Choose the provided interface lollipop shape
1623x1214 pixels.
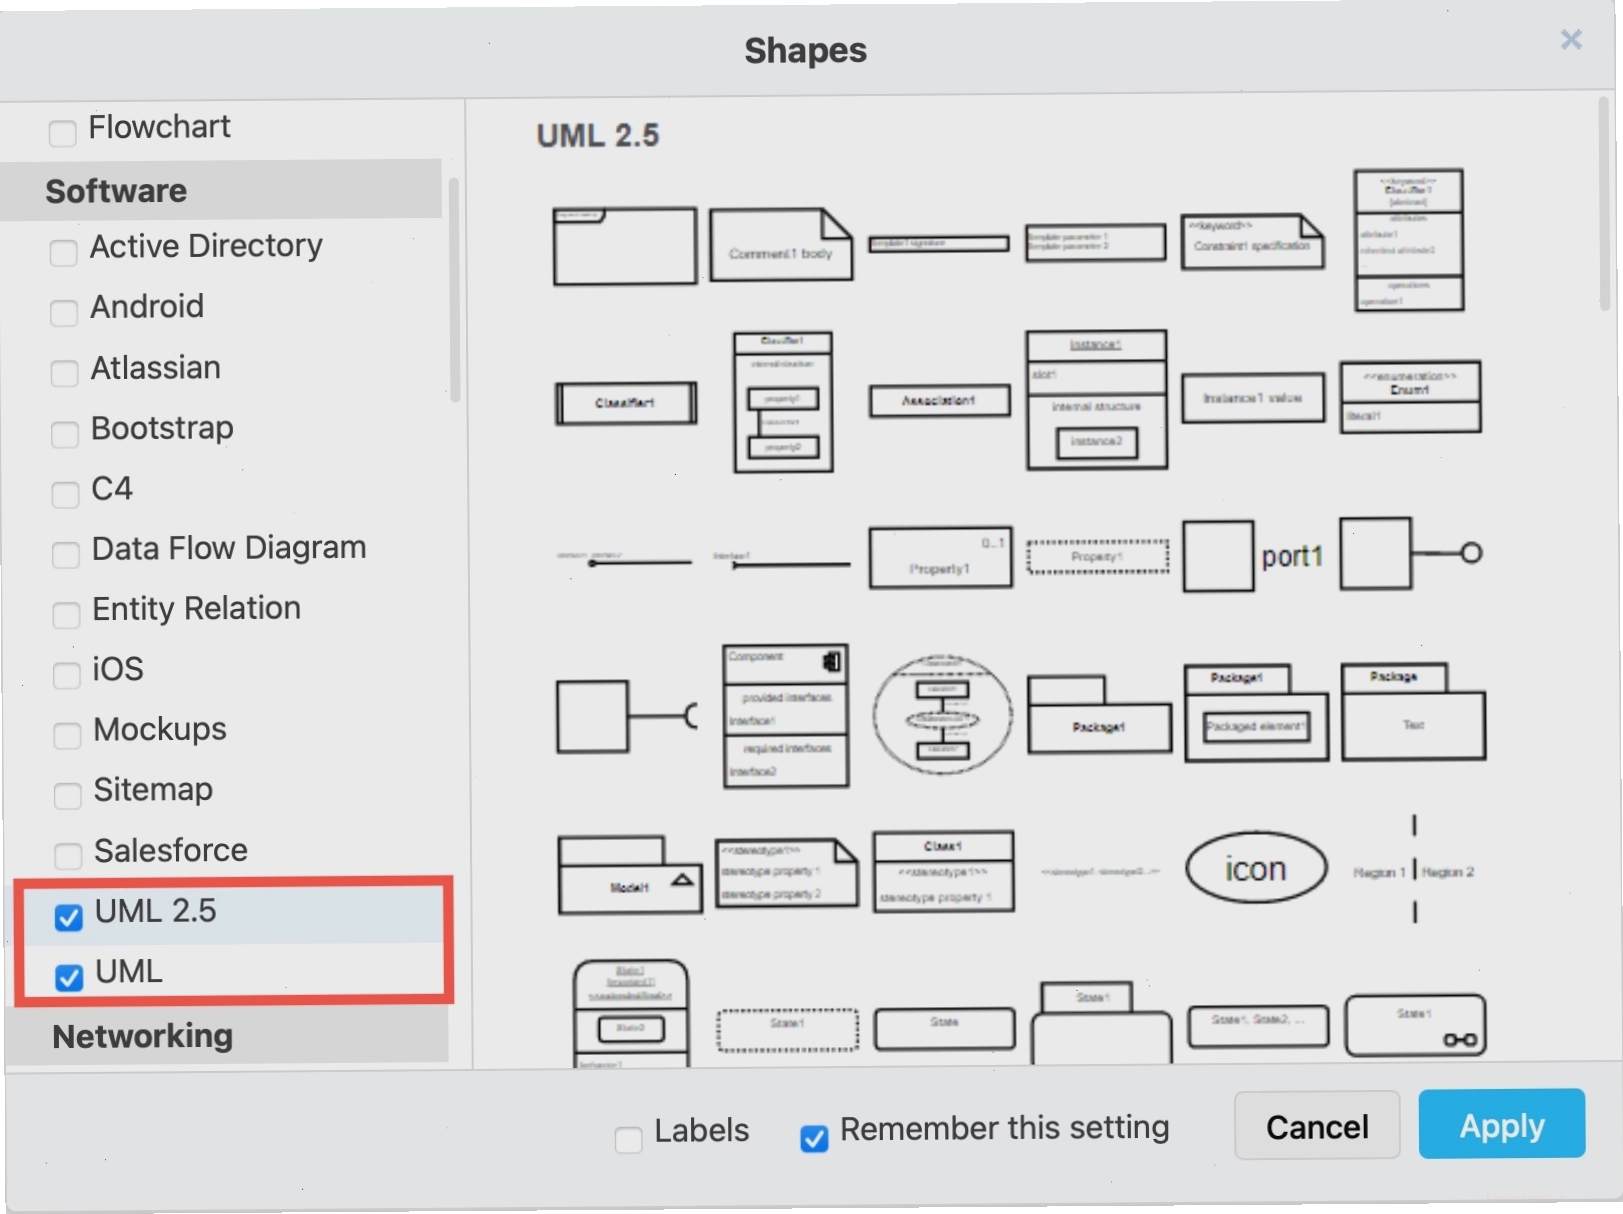click(x=1411, y=553)
